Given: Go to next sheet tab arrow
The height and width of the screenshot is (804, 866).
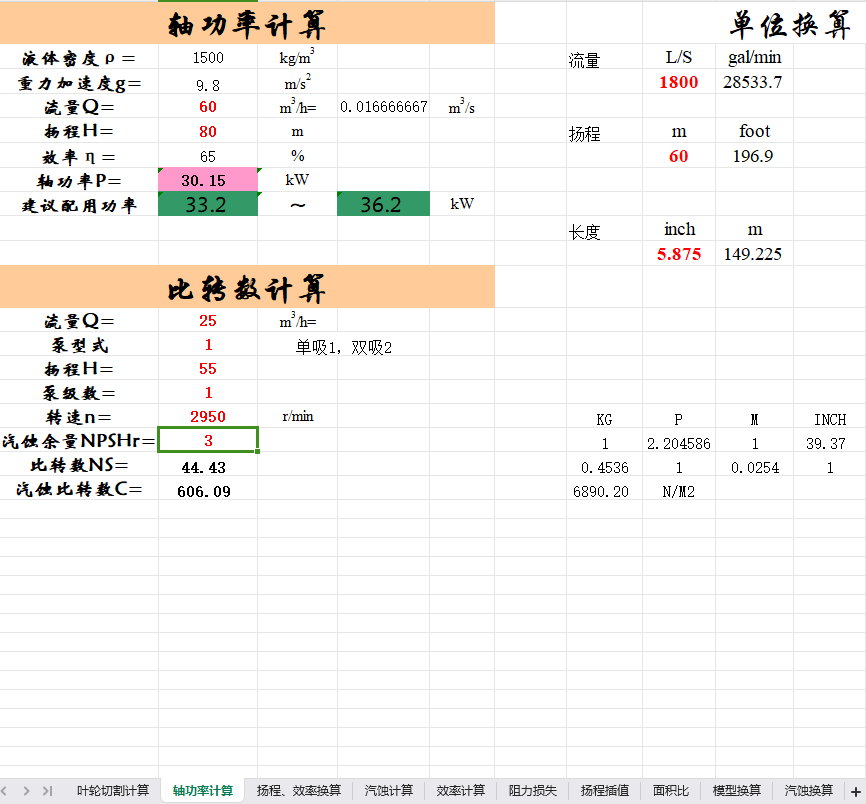Looking at the screenshot, I should (26, 791).
